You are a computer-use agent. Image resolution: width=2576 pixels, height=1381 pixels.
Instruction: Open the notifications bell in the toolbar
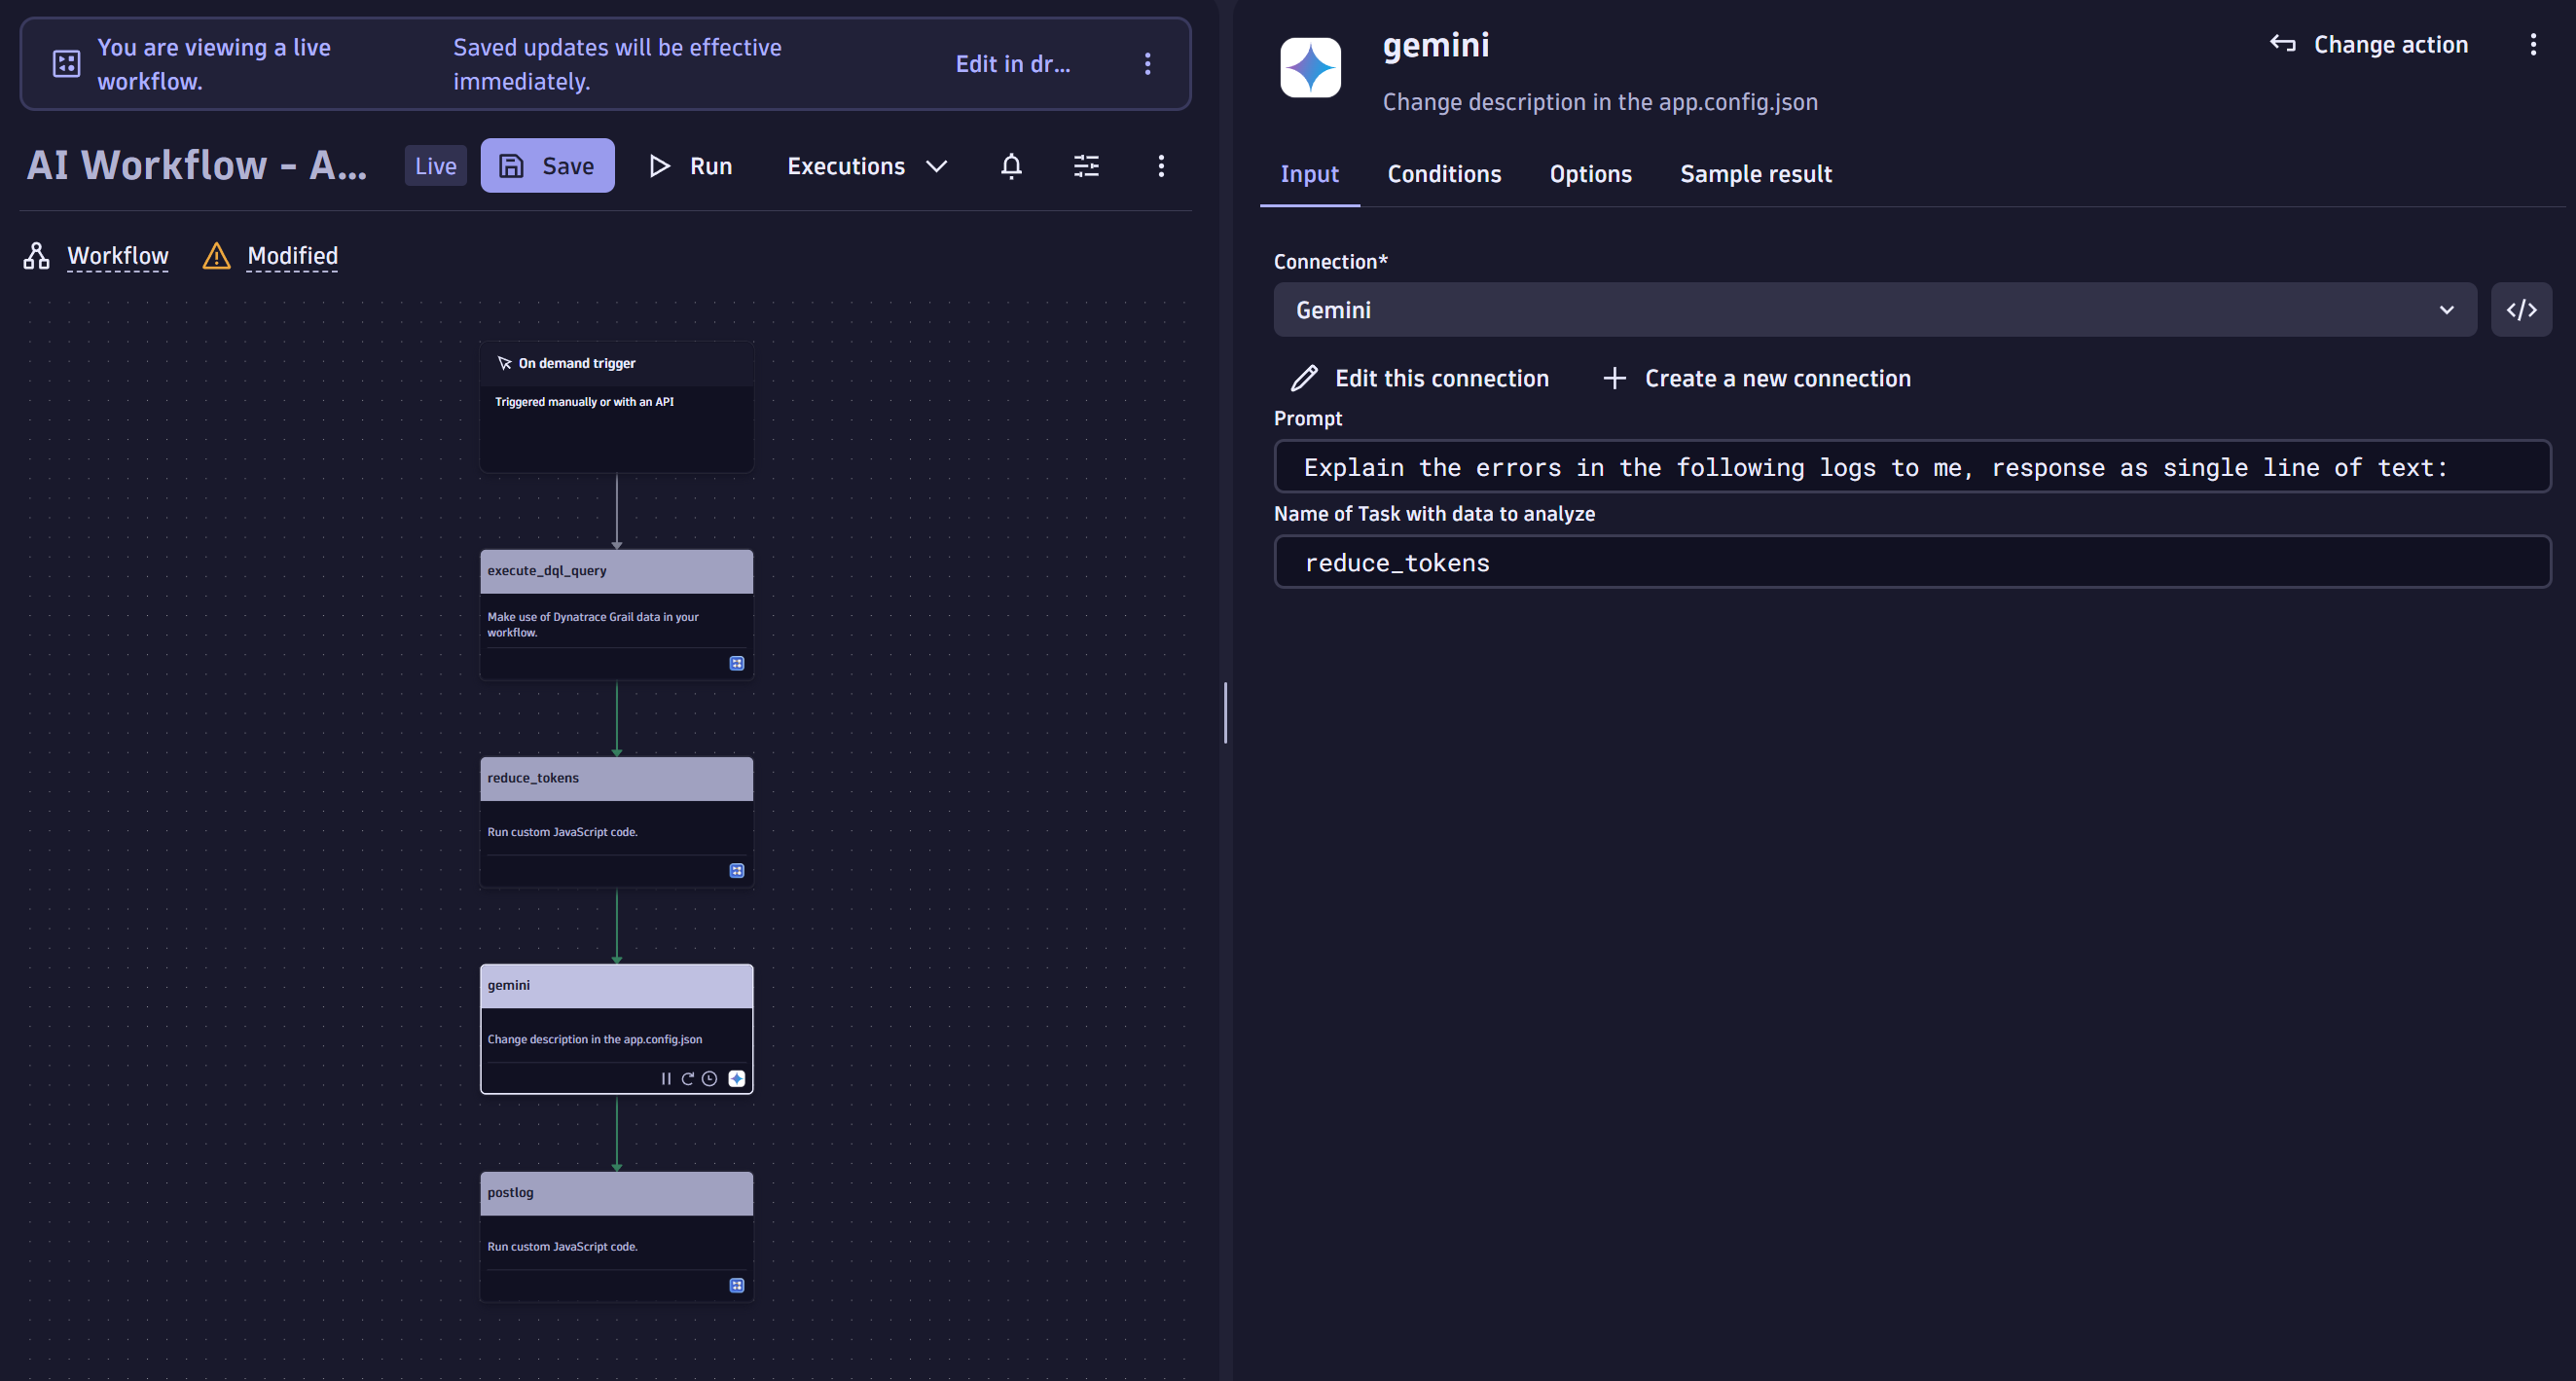click(1011, 166)
